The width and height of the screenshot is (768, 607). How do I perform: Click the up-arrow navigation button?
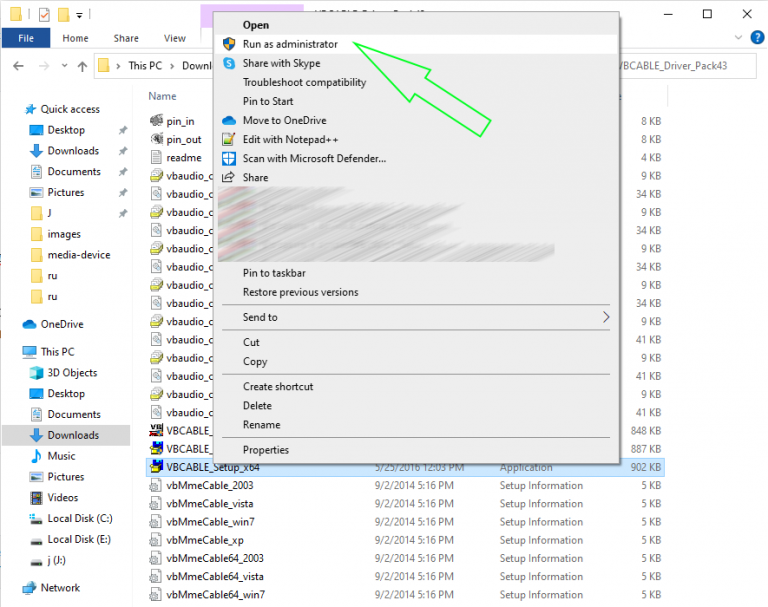(81, 66)
